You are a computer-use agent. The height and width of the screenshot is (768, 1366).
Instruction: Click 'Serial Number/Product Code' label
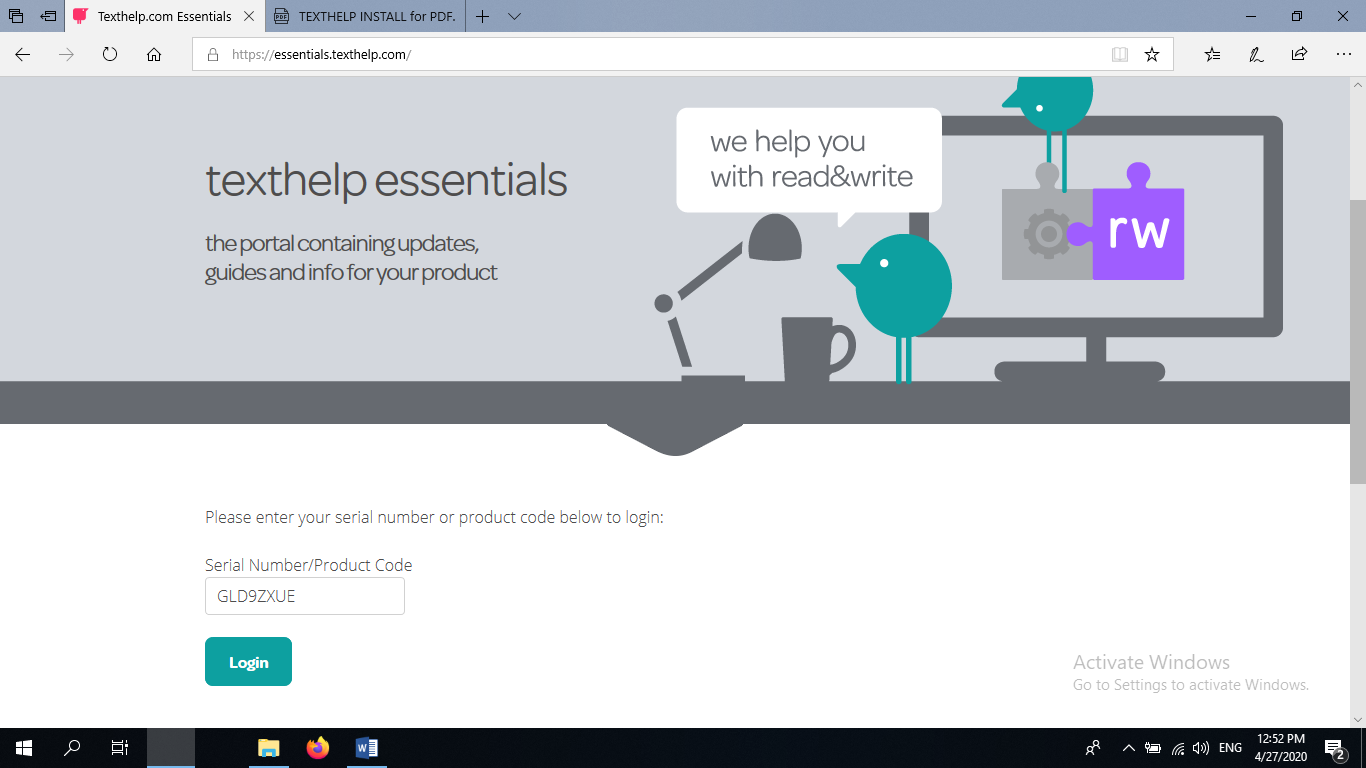point(309,565)
